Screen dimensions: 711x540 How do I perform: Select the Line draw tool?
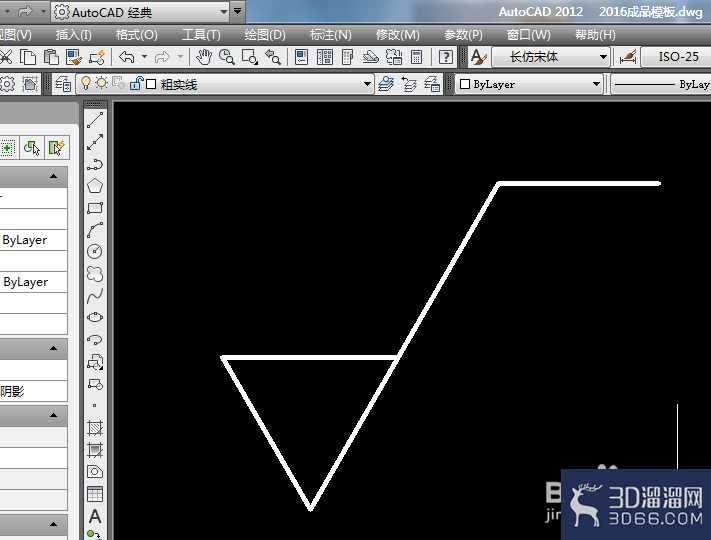click(x=95, y=121)
